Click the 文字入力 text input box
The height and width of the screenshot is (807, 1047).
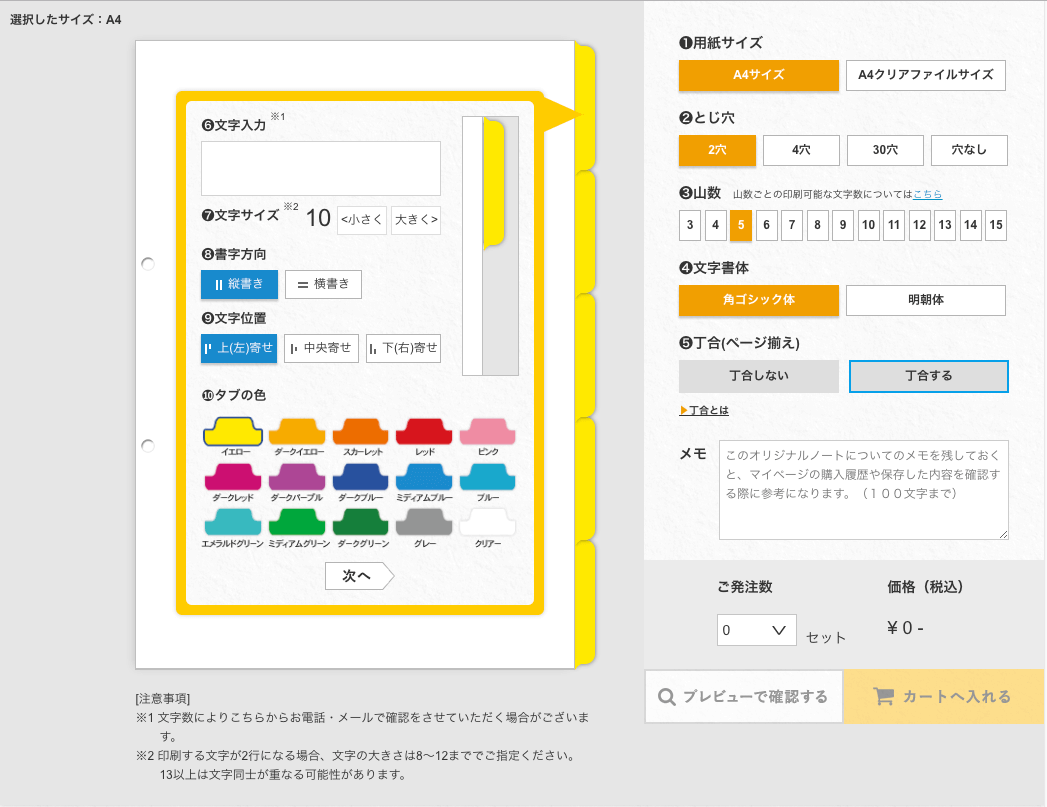320,168
